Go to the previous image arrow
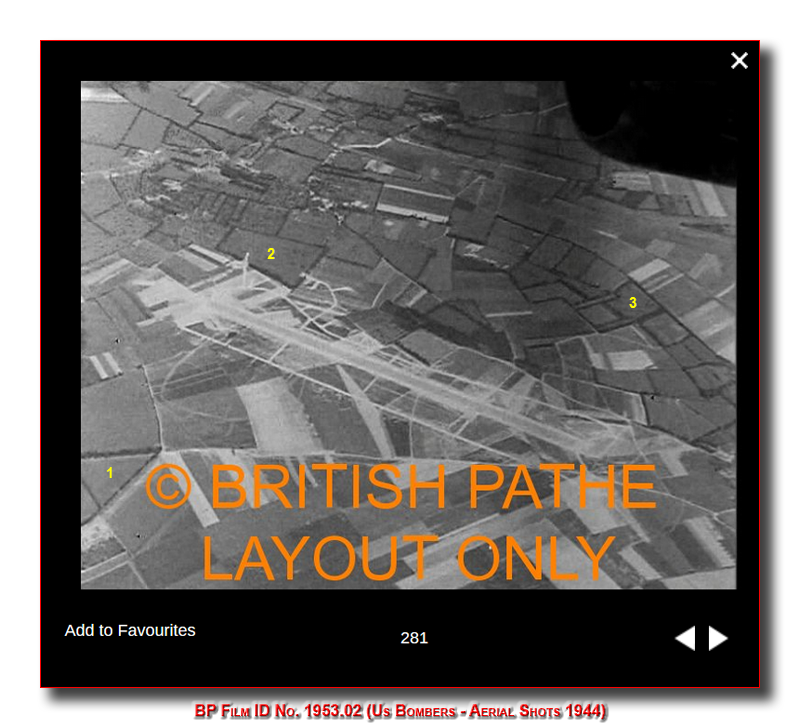 click(x=685, y=638)
